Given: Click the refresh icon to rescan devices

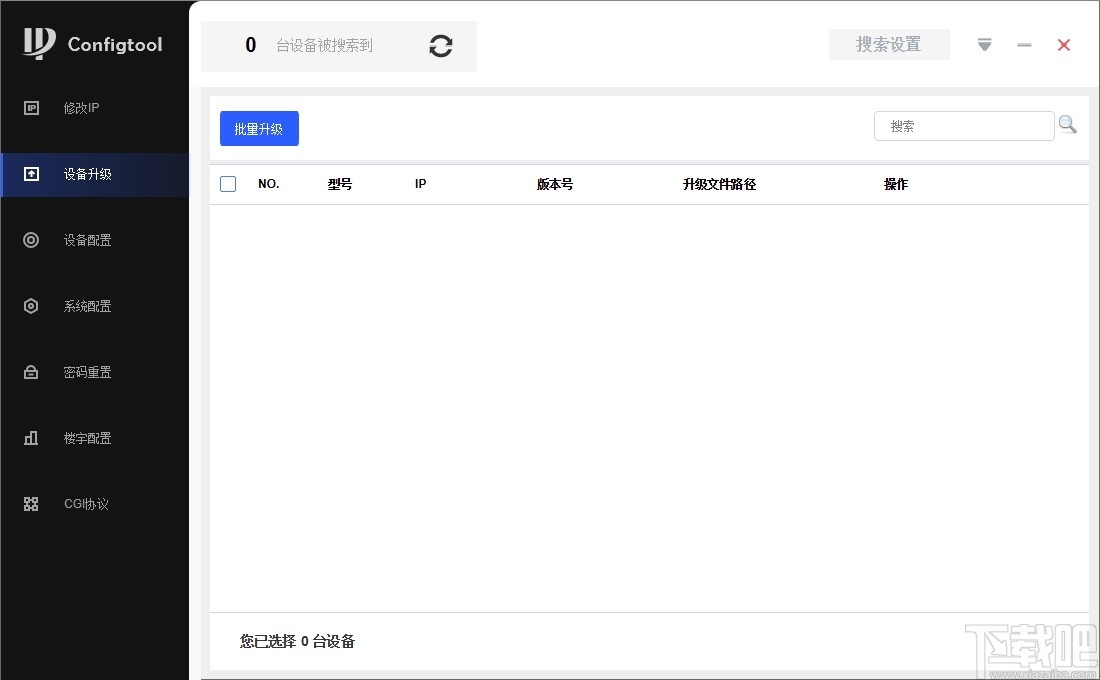Looking at the screenshot, I should 440,46.
